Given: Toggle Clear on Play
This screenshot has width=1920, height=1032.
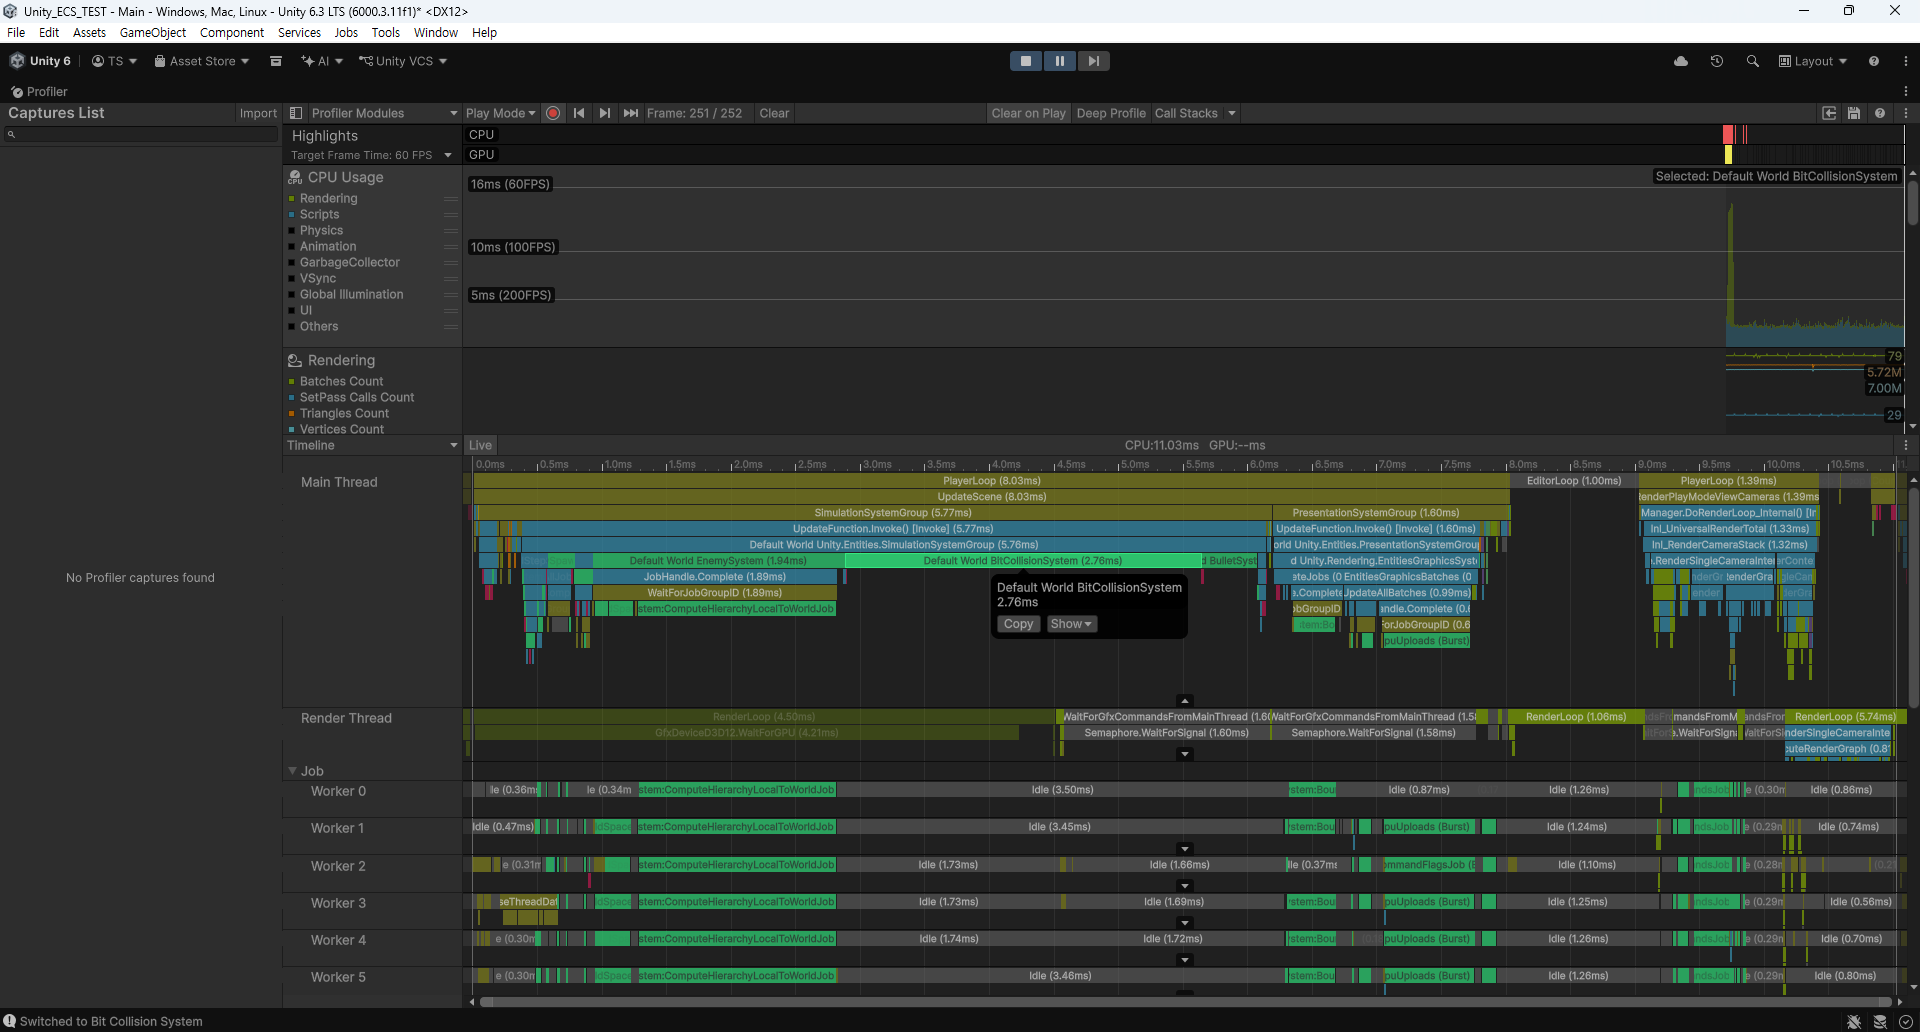Looking at the screenshot, I should [x=1028, y=113].
